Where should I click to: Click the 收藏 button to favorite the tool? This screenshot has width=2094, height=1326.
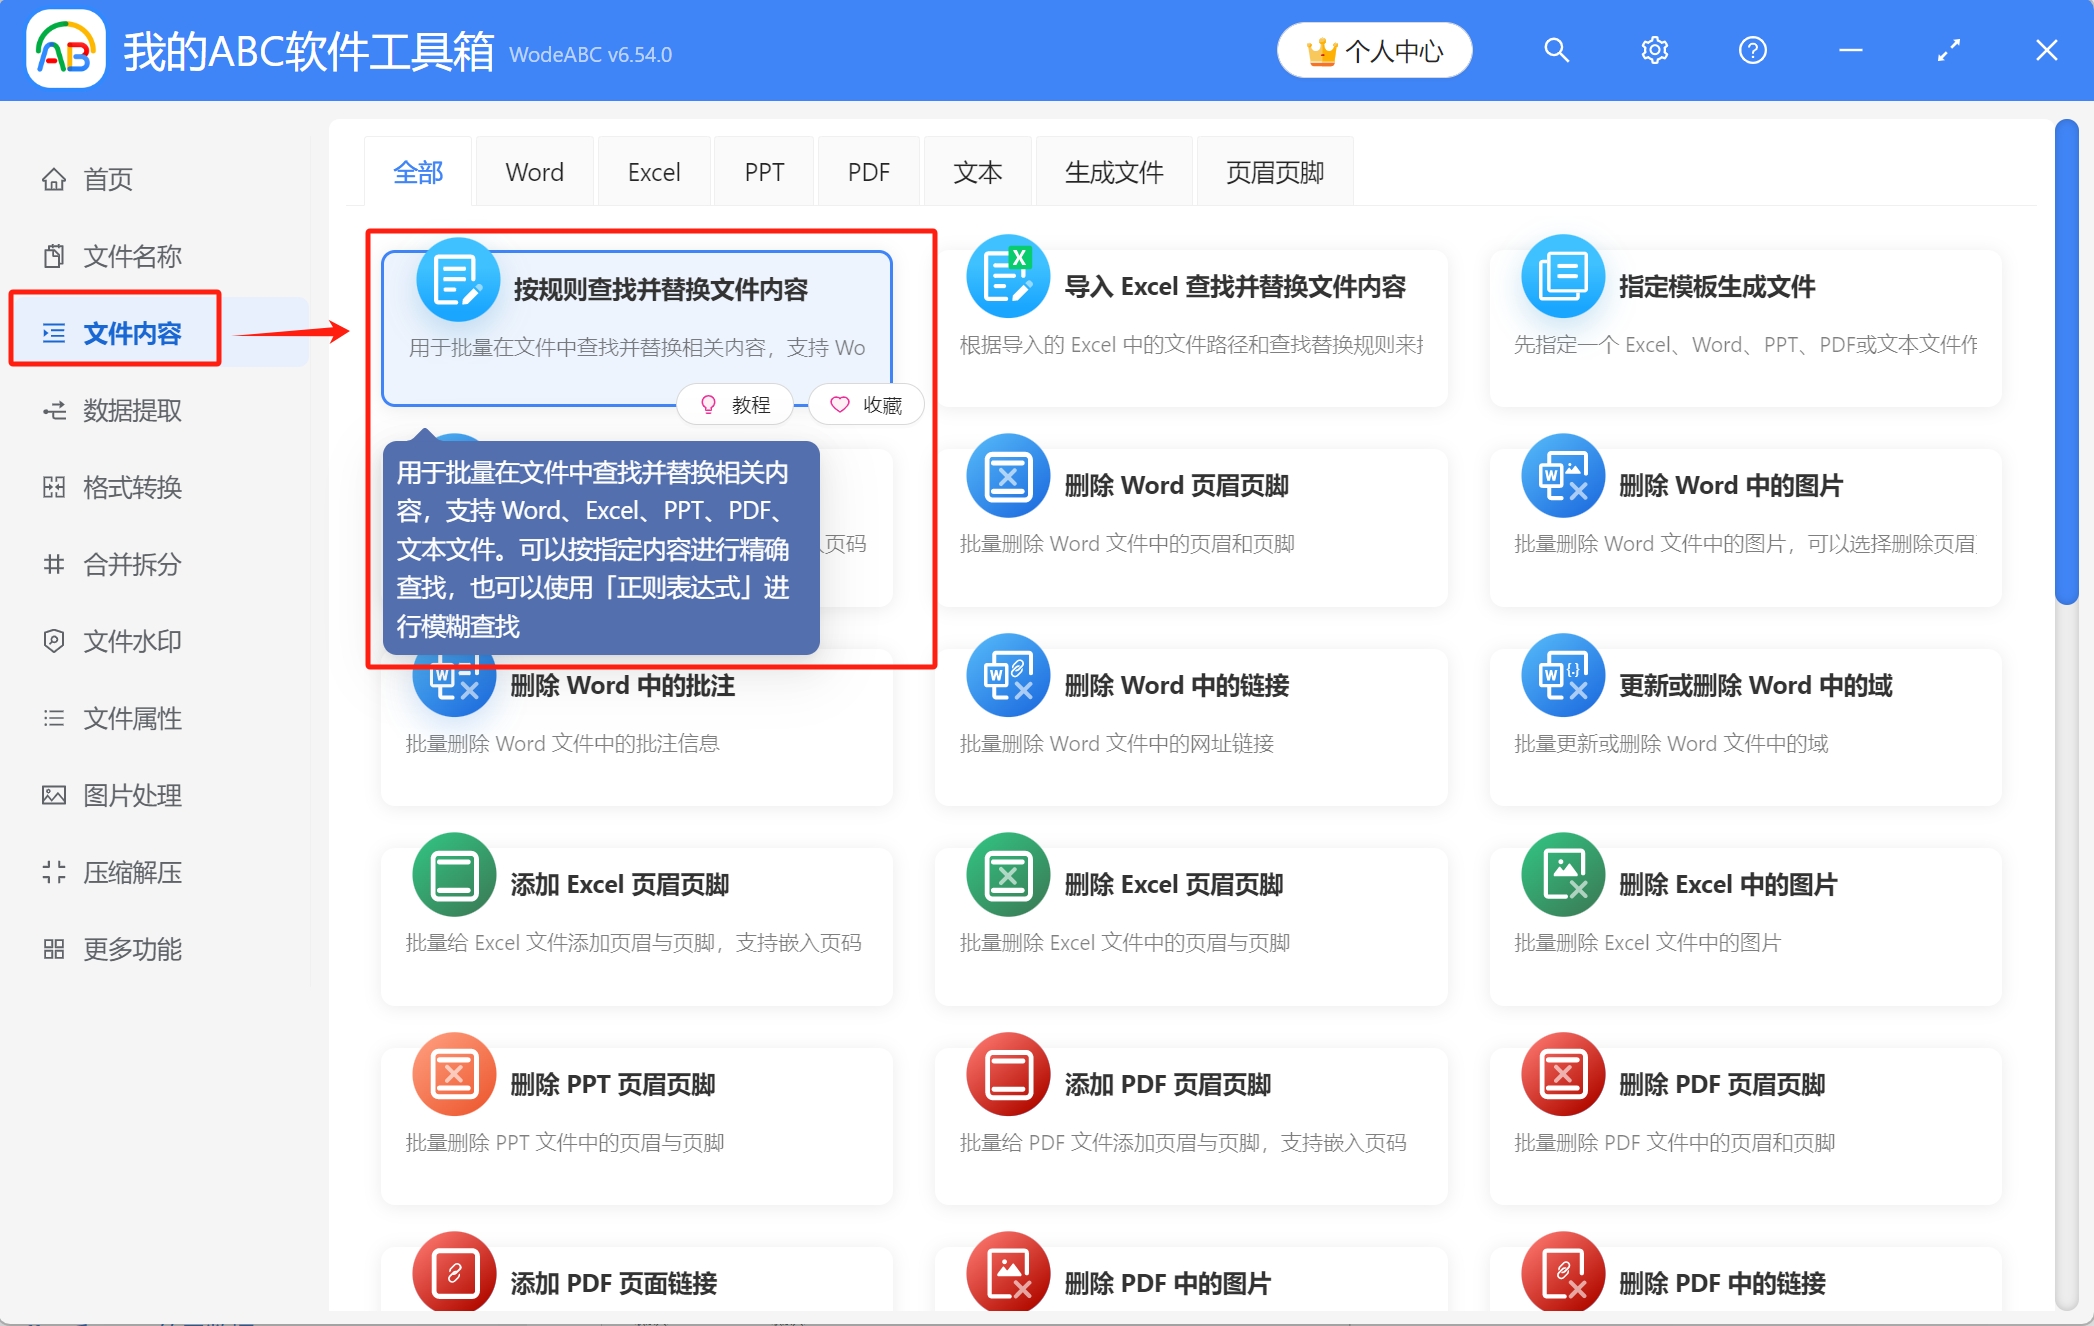coord(866,404)
